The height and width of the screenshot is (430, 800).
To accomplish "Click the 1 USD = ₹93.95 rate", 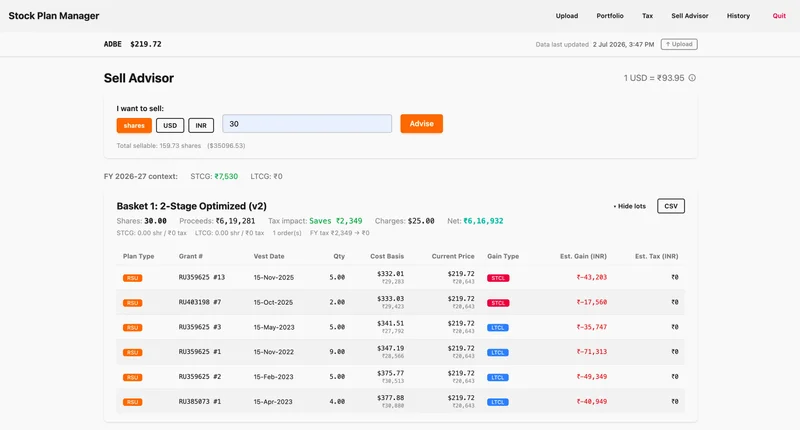I will [654, 78].
